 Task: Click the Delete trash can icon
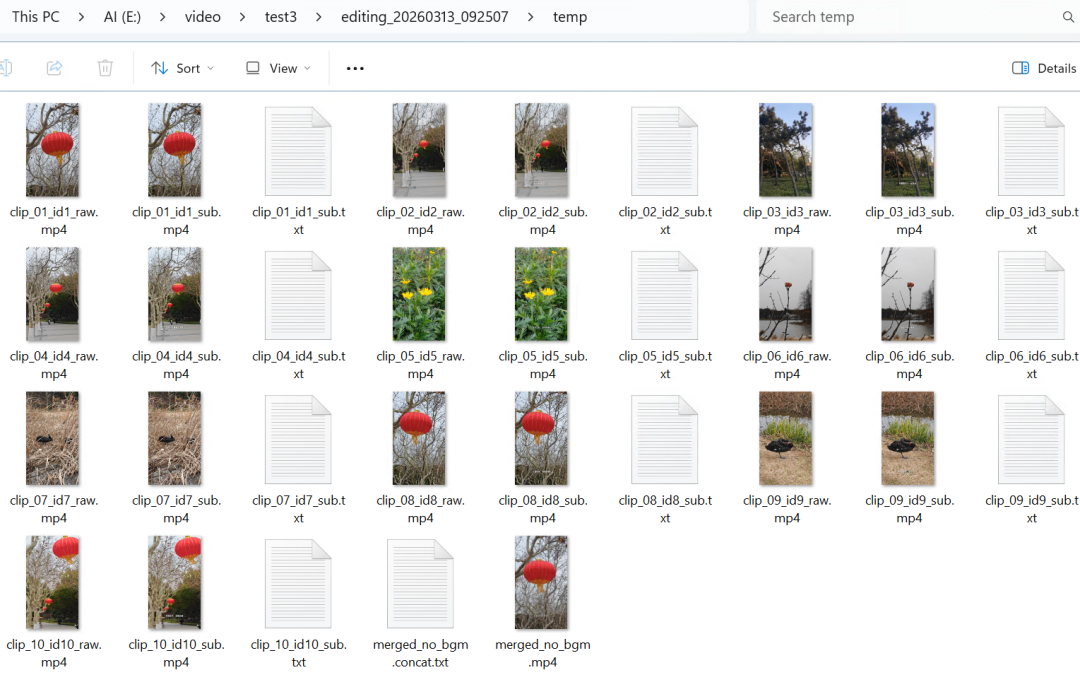point(105,68)
